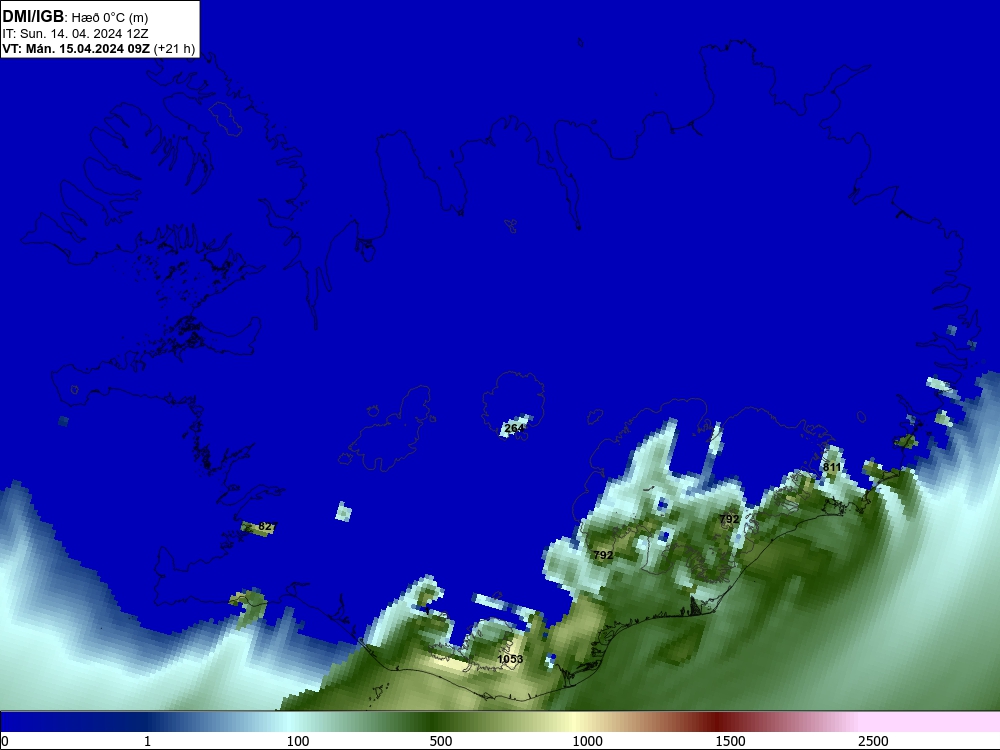Image resolution: width=1000 pixels, height=750 pixels.
Task: Click the legend tick label 2500
Action: (873, 741)
